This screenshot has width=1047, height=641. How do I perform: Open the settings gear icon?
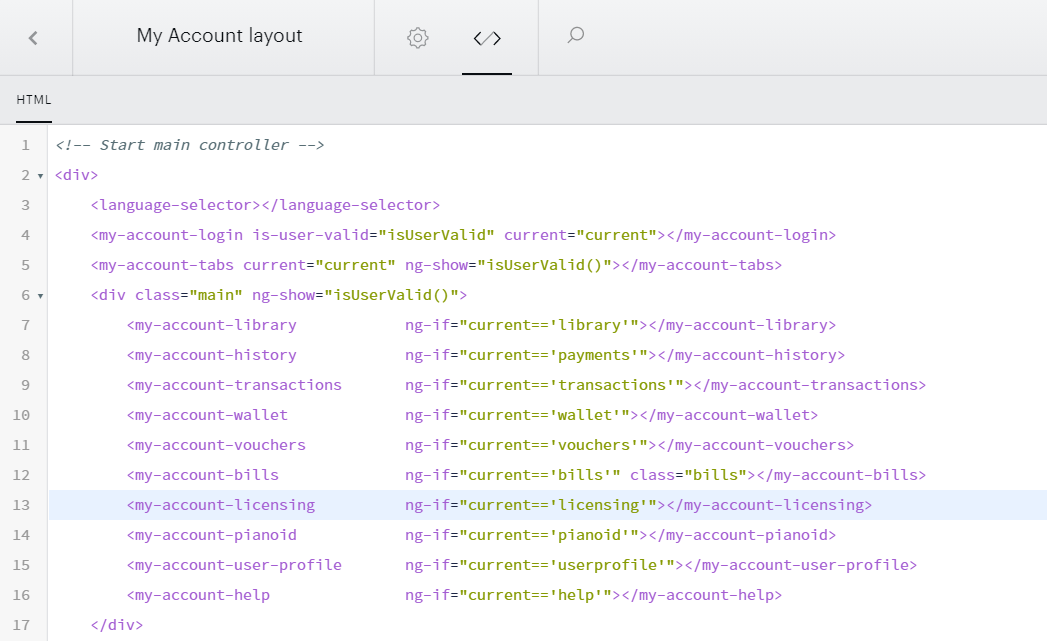coord(417,37)
